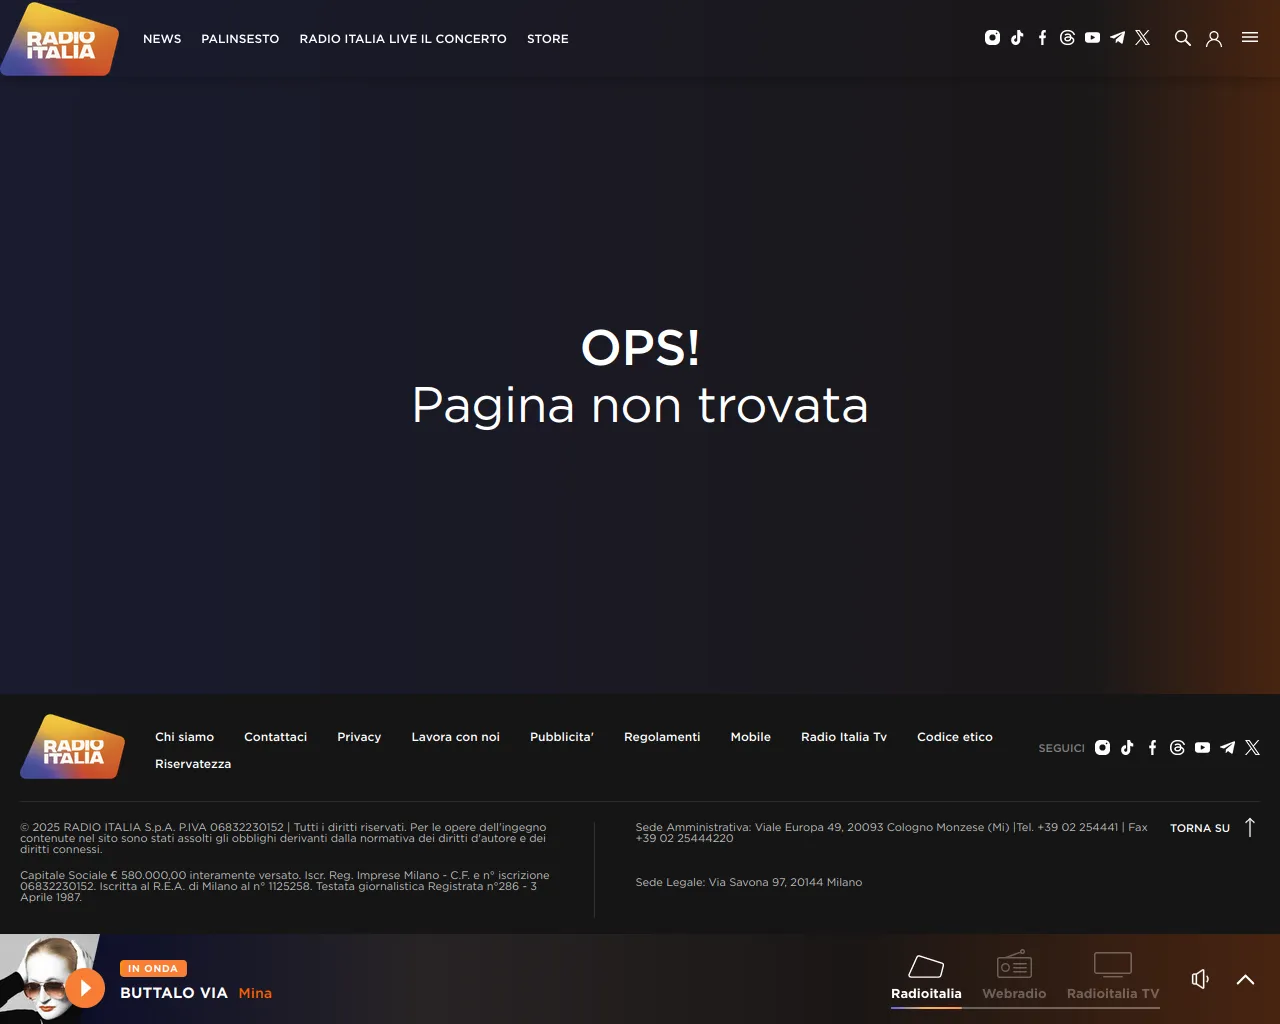Viewport: 1280px width, 1024px height.
Task: Click the Pagina non trovata message
Action: pos(640,406)
